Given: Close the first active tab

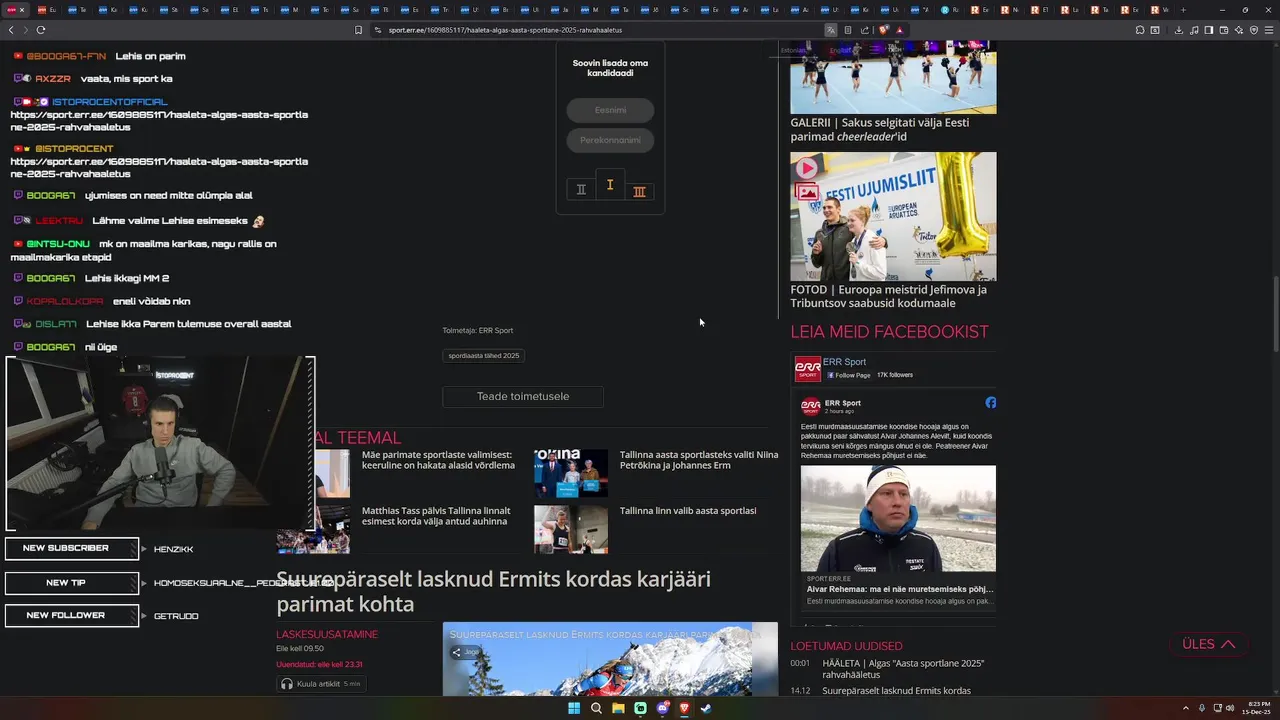Looking at the screenshot, I should [22, 10].
